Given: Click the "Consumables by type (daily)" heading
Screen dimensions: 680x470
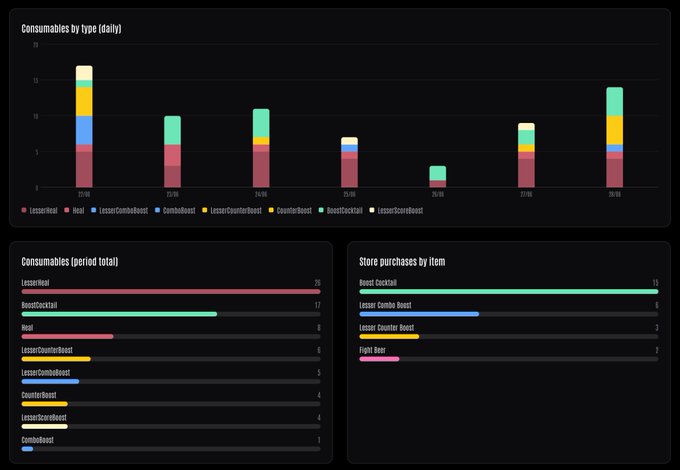Looking at the screenshot, I should (x=71, y=29).
